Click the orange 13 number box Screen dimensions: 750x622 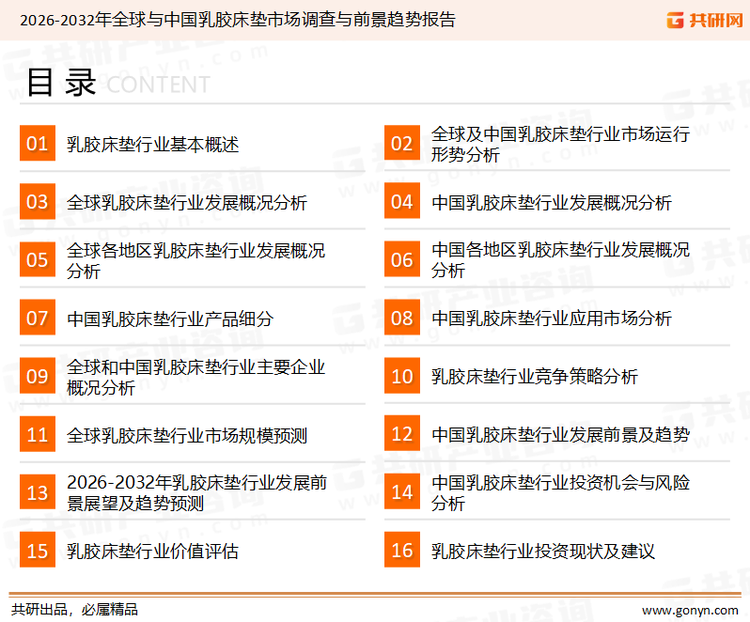click(x=37, y=492)
